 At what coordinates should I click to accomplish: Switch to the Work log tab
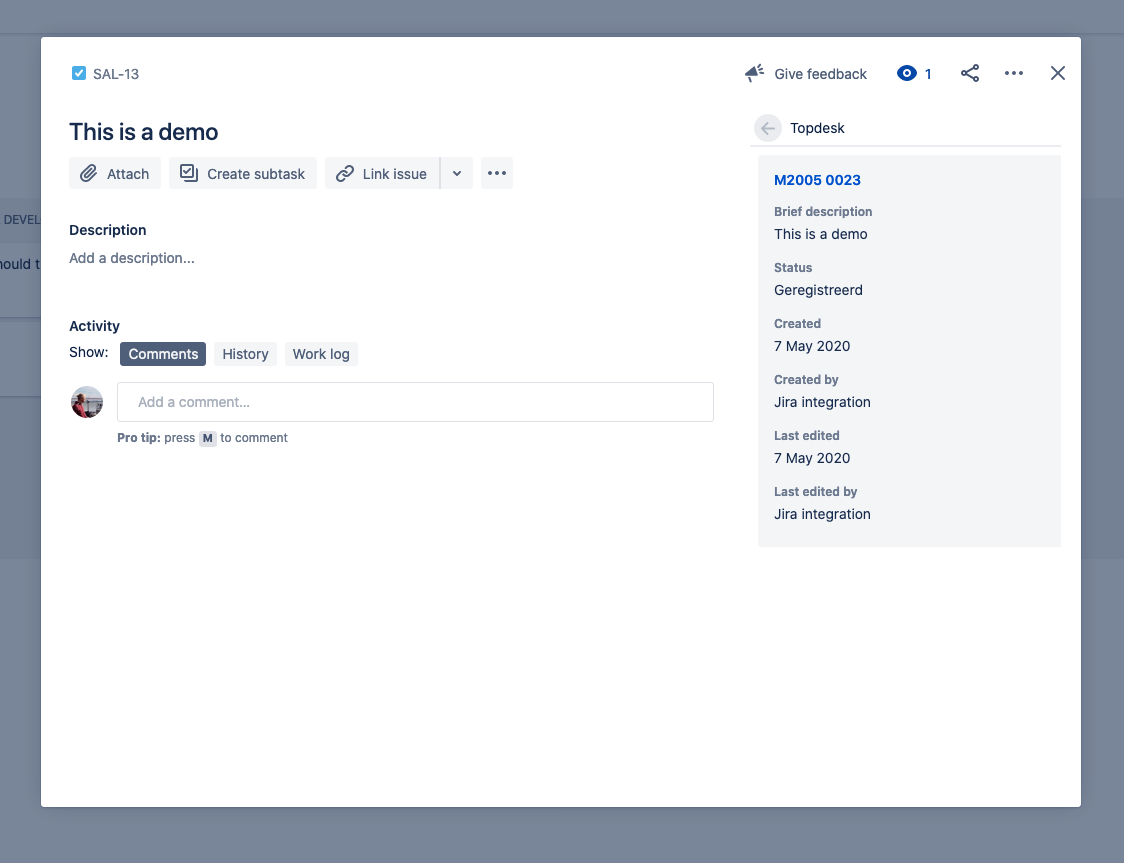click(x=321, y=354)
